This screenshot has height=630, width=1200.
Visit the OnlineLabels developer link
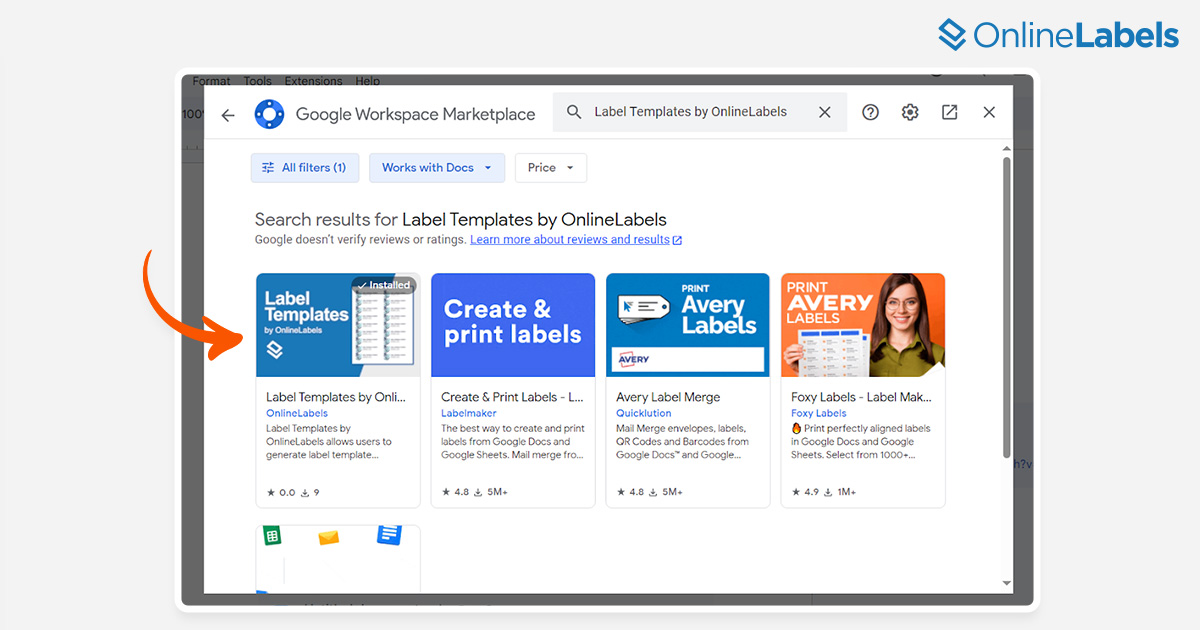click(297, 413)
